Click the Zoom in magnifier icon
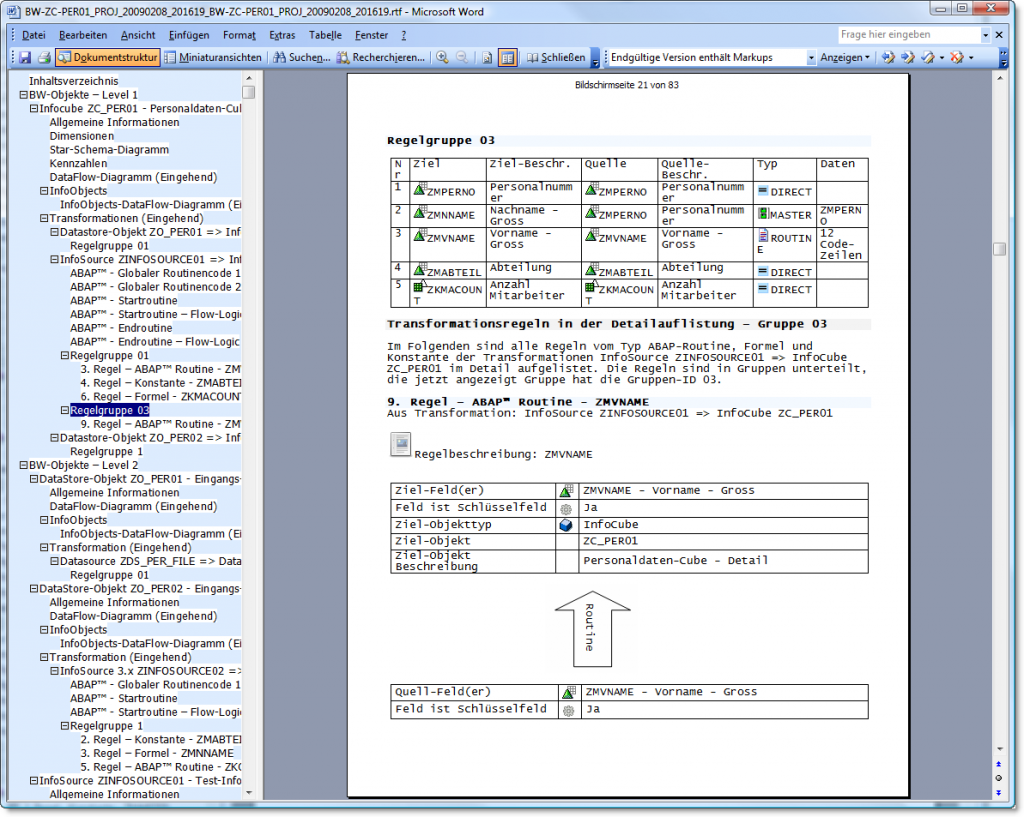The width and height of the screenshot is (1024, 817). tap(443, 57)
